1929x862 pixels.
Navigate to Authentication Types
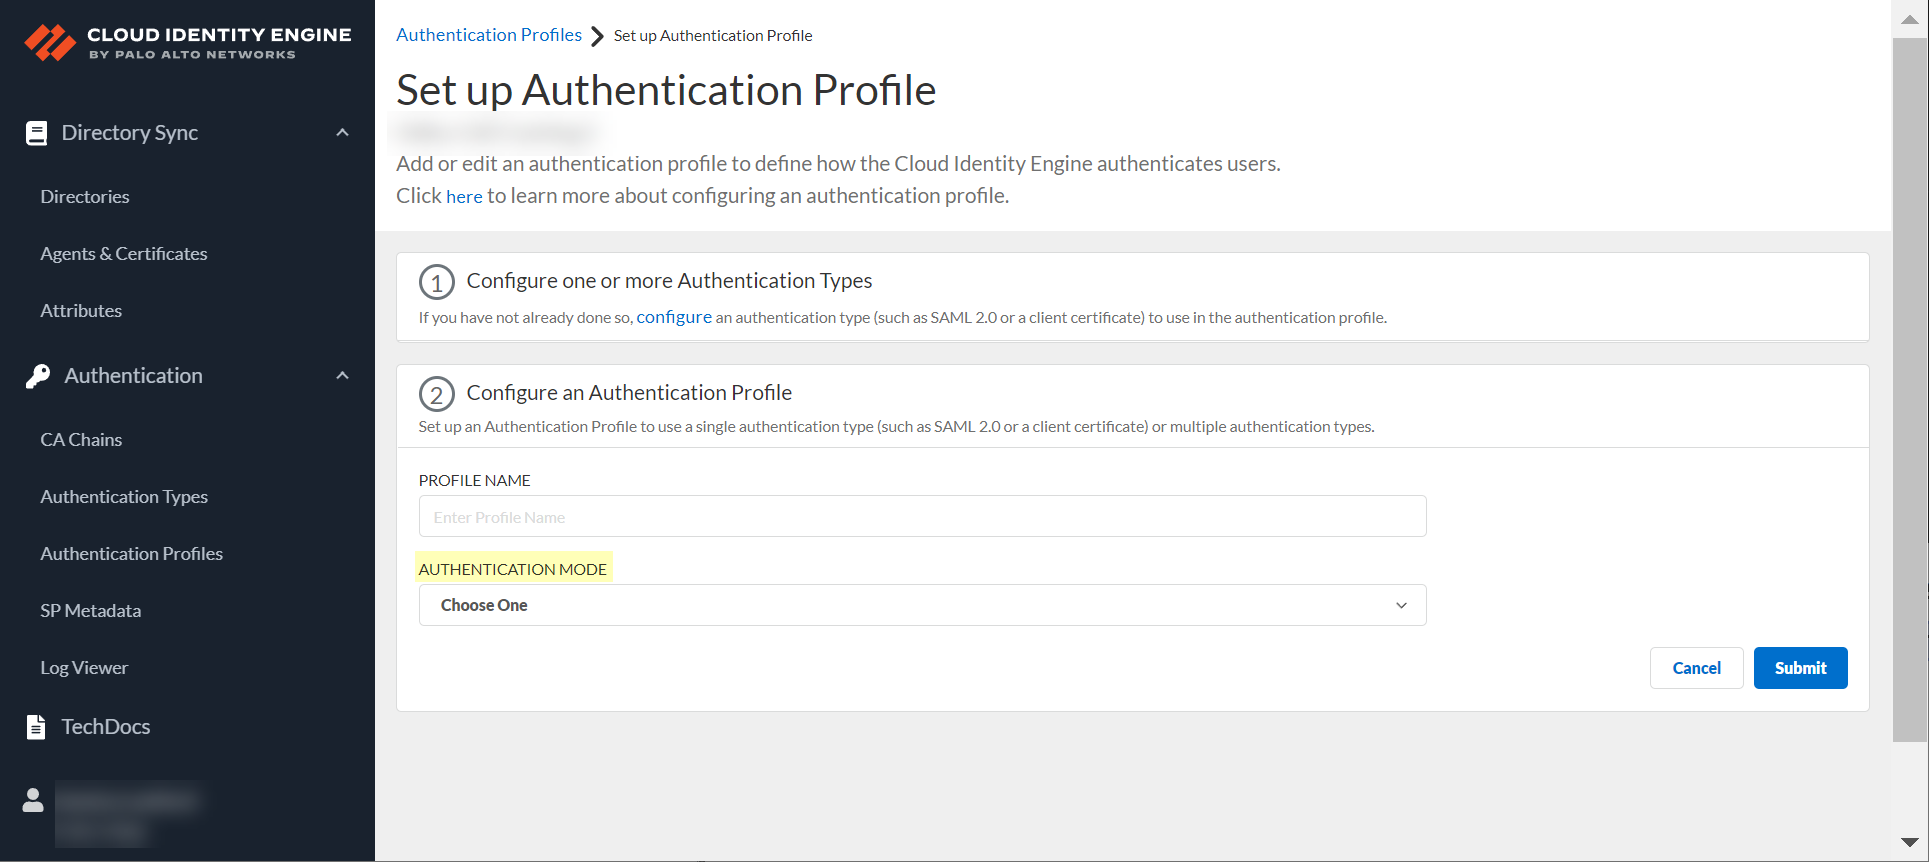[124, 497]
